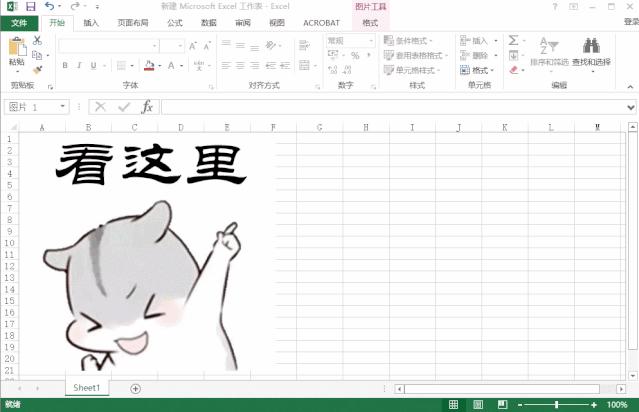Align text to top

coord(226,44)
